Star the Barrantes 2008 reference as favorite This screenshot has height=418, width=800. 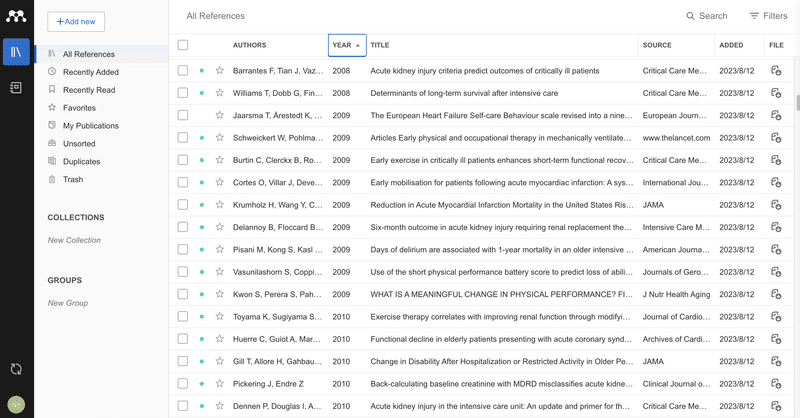point(219,71)
